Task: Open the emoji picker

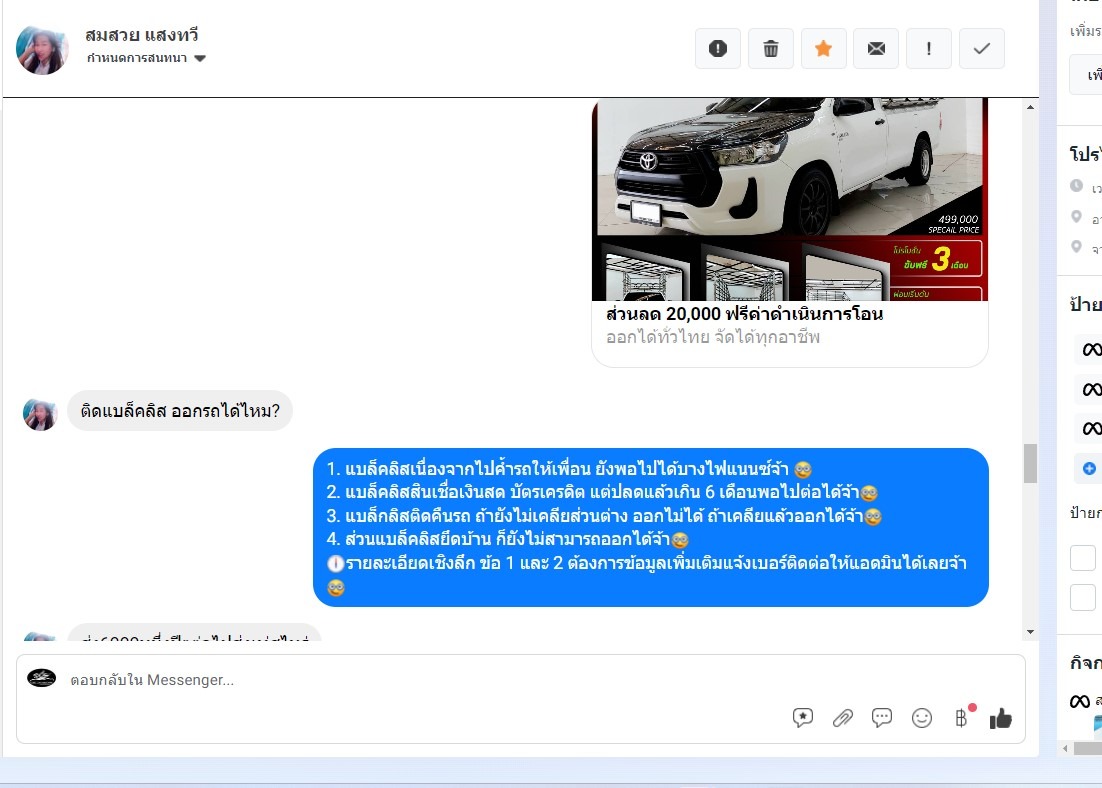Action: point(922,717)
